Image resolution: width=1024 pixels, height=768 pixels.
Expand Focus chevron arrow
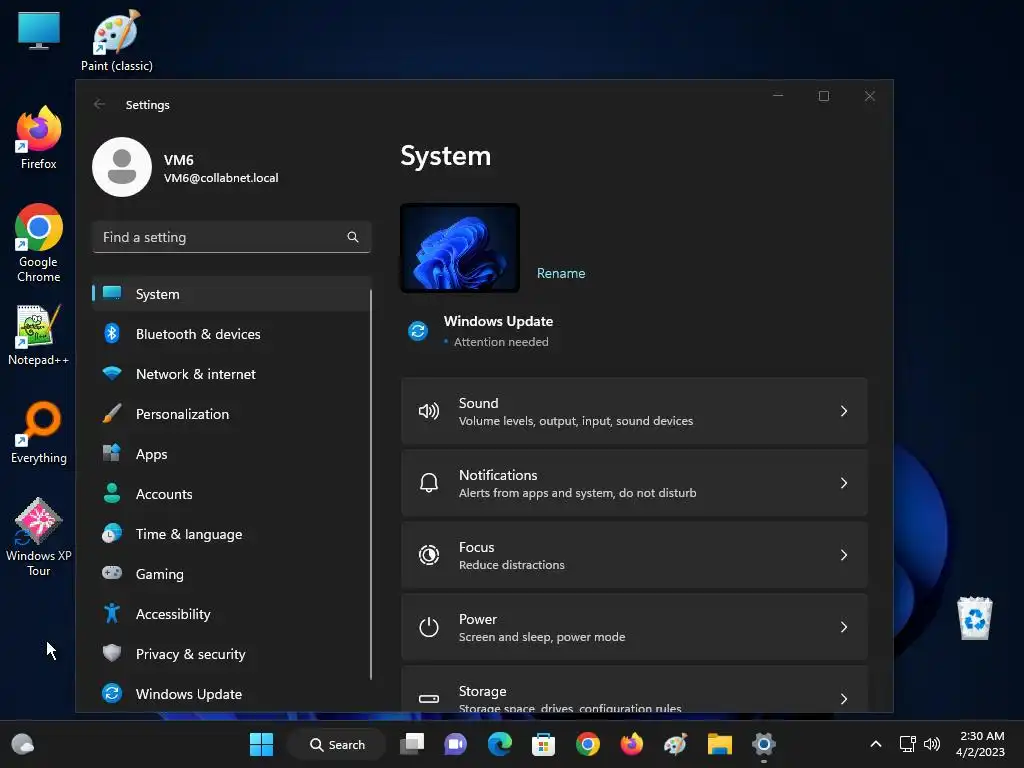[x=844, y=555]
